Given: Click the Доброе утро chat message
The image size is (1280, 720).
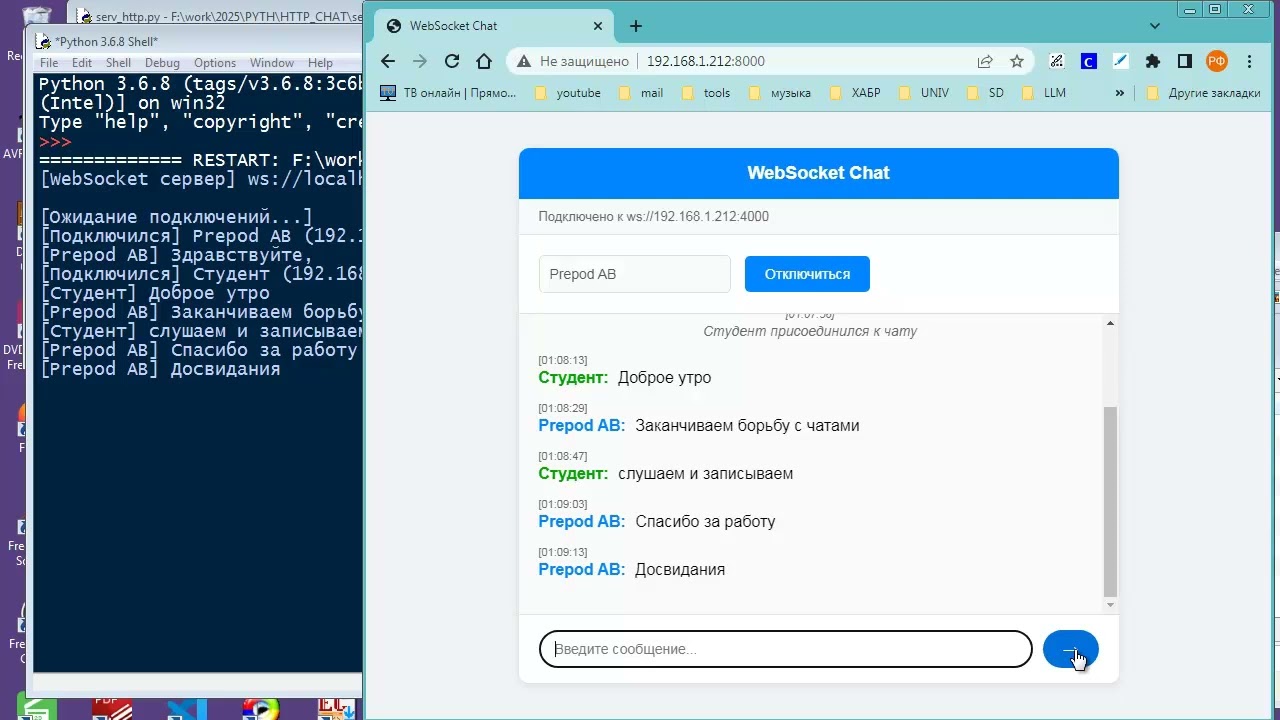Looking at the screenshot, I should tap(664, 378).
